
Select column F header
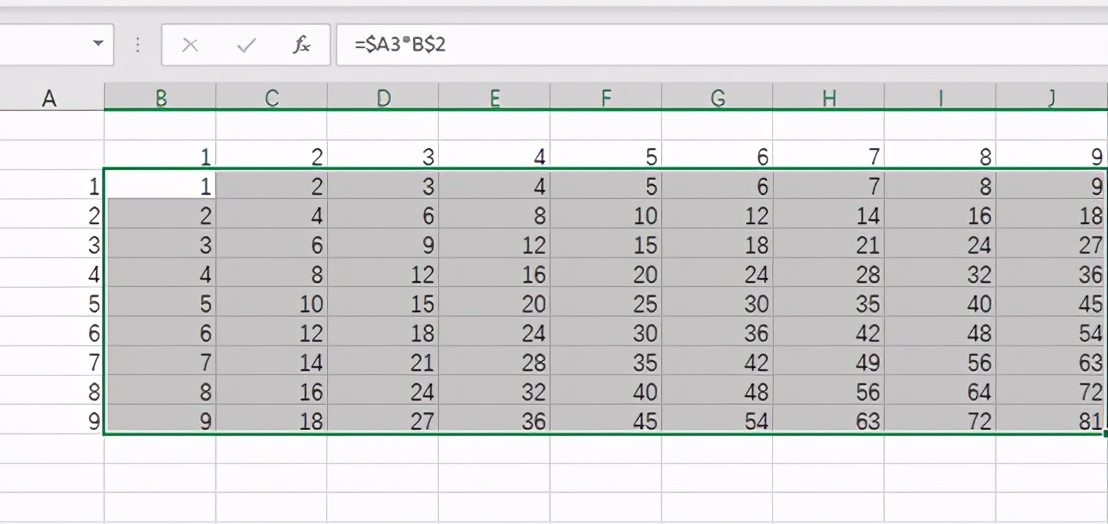click(605, 98)
